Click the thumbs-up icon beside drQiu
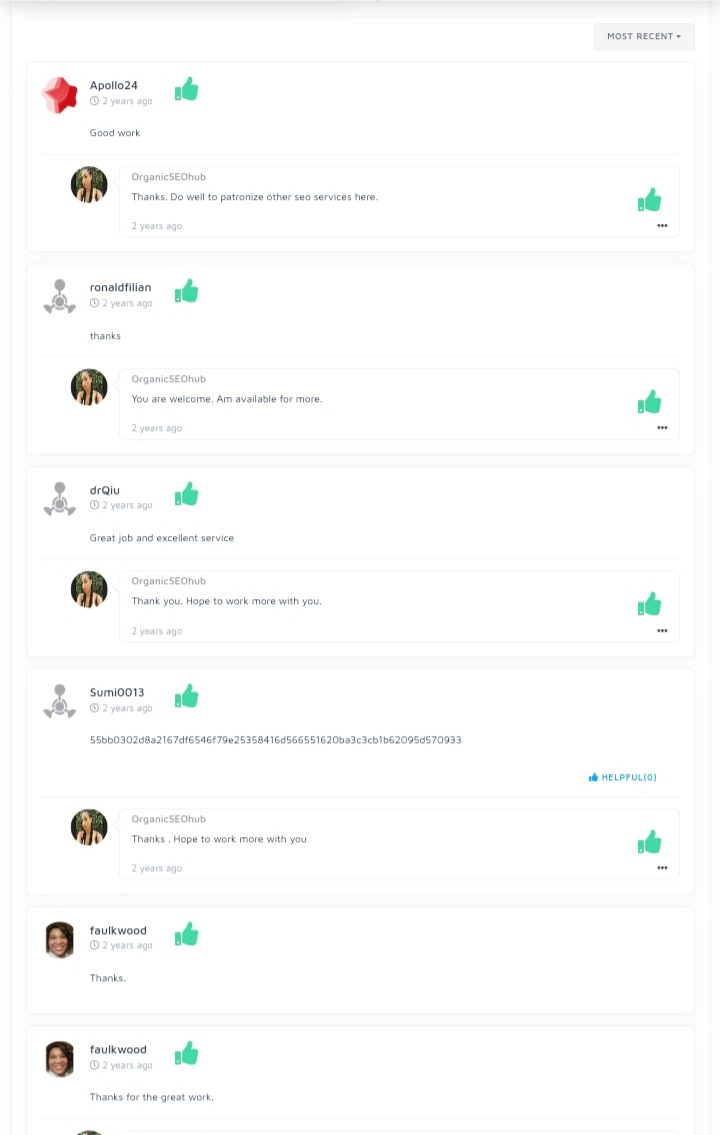 (186, 494)
